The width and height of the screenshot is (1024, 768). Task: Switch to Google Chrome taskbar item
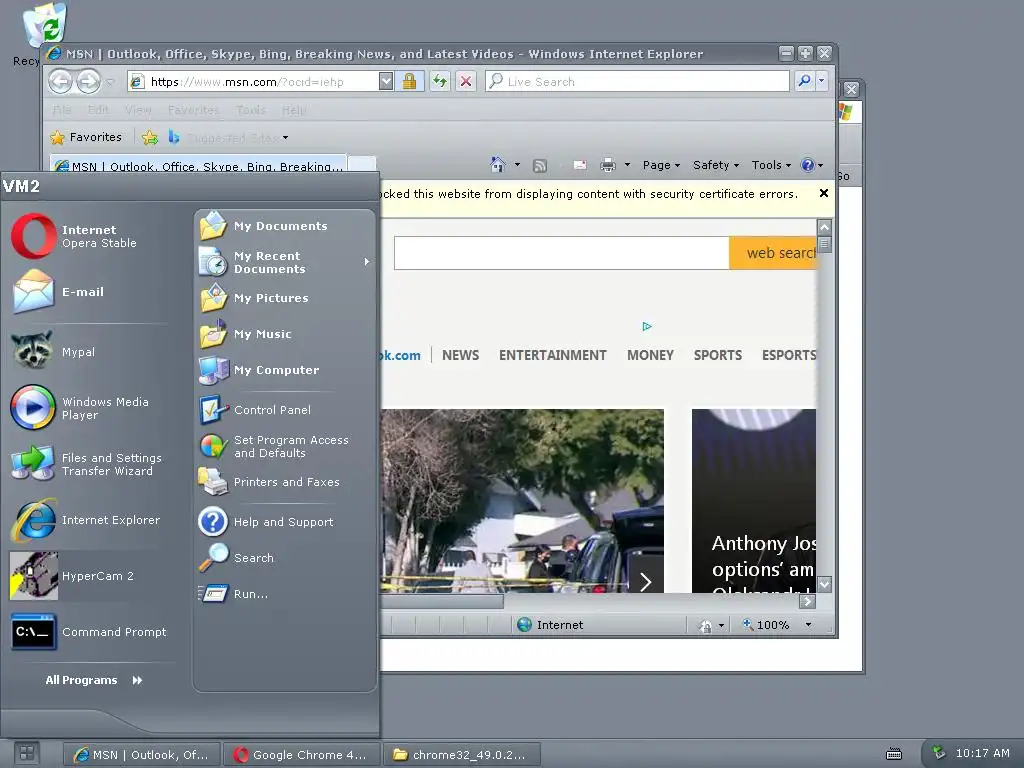point(303,755)
